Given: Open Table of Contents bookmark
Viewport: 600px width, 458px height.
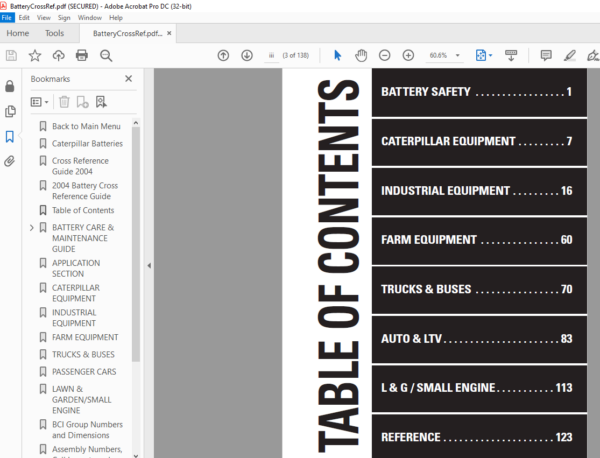Looking at the screenshot, I should [x=83, y=210].
